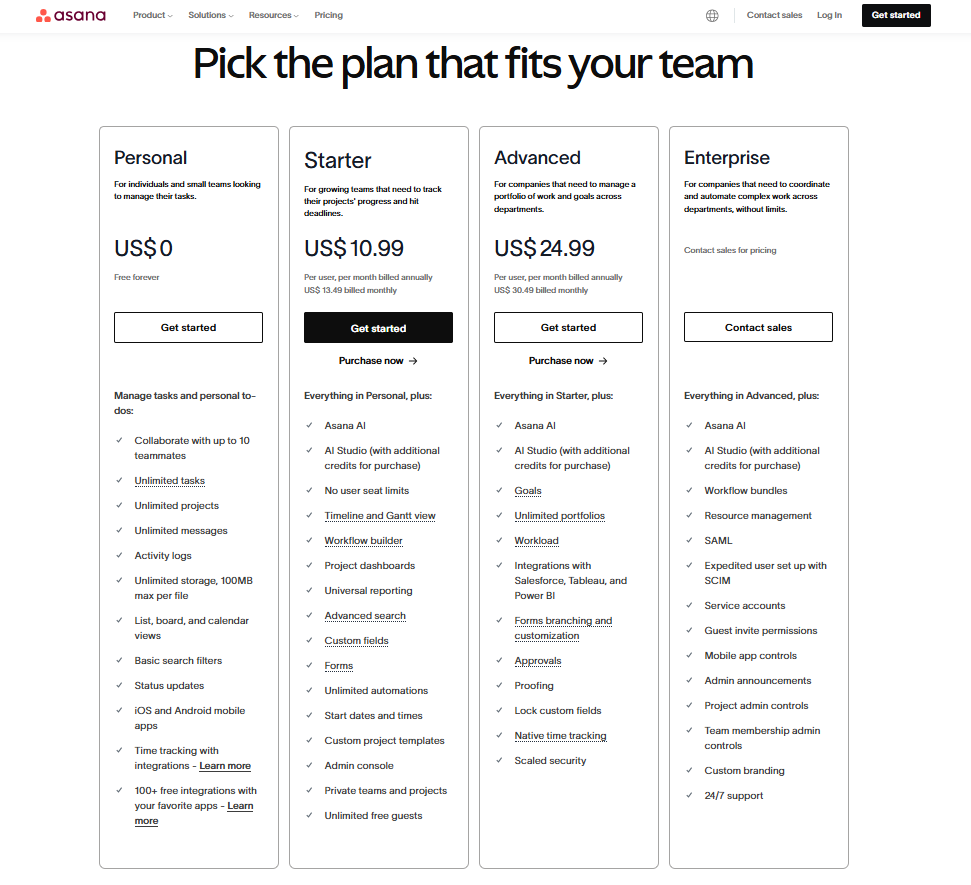
Task: Click the arrow beside Starter Purchase now
Action: tap(413, 361)
